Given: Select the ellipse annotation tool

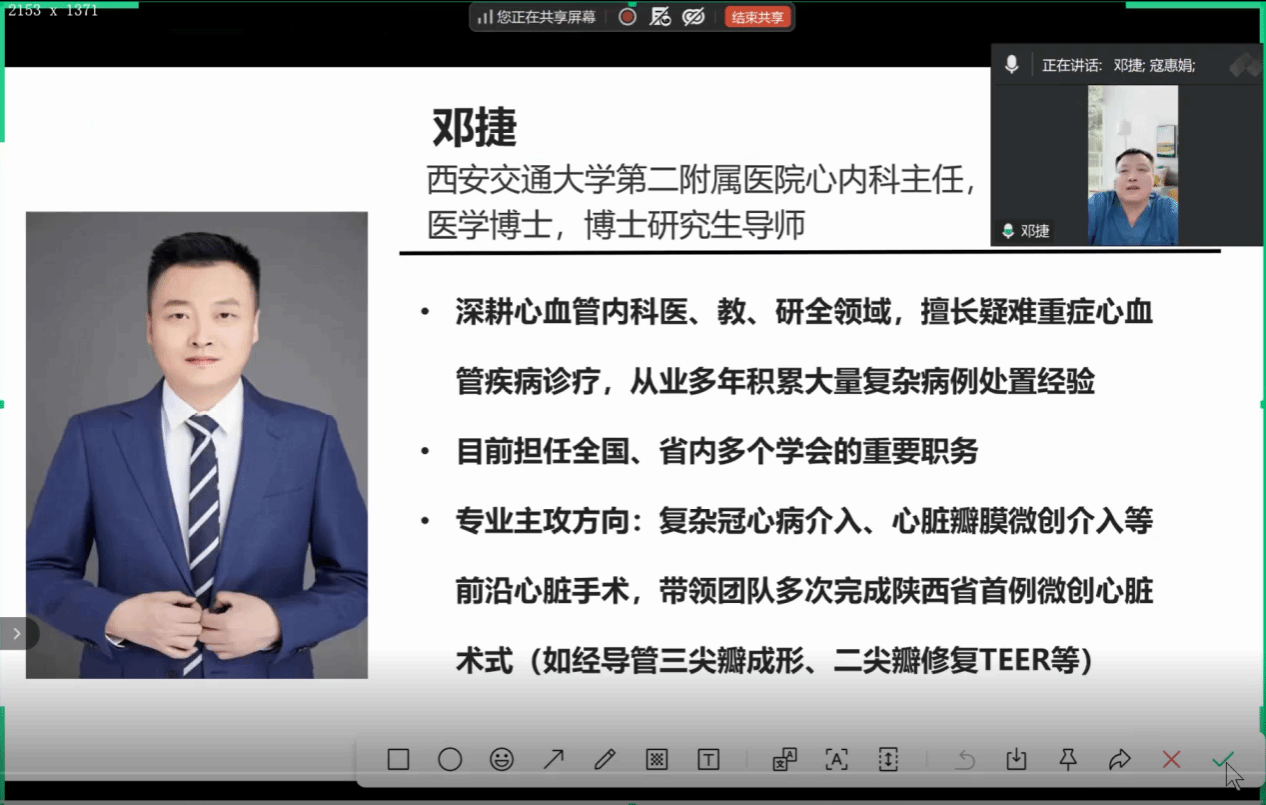Looking at the screenshot, I should pyautogui.click(x=450, y=760).
